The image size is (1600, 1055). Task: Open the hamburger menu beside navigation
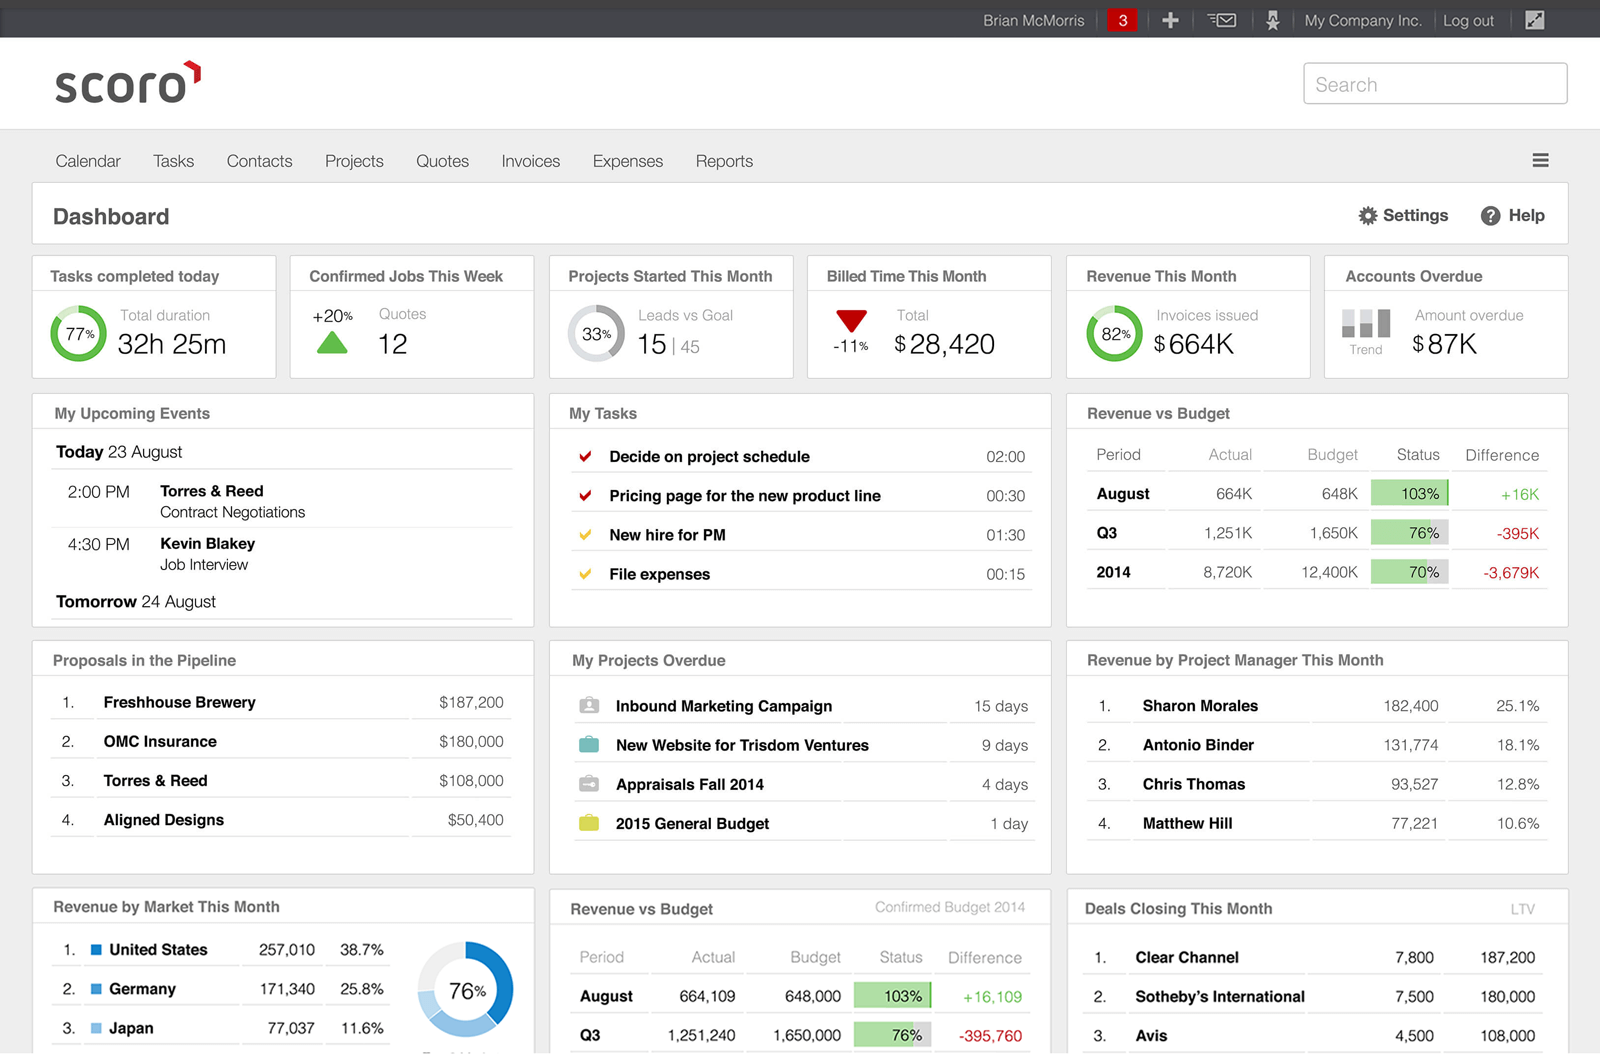coord(1541,160)
